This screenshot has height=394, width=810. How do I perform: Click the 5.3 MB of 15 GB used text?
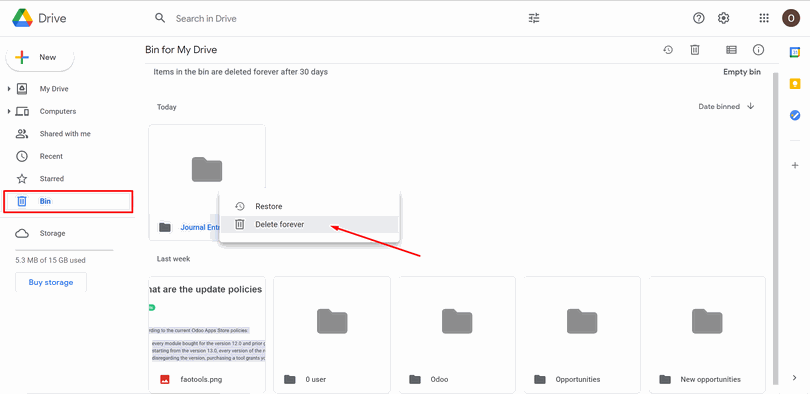click(x=51, y=260)
